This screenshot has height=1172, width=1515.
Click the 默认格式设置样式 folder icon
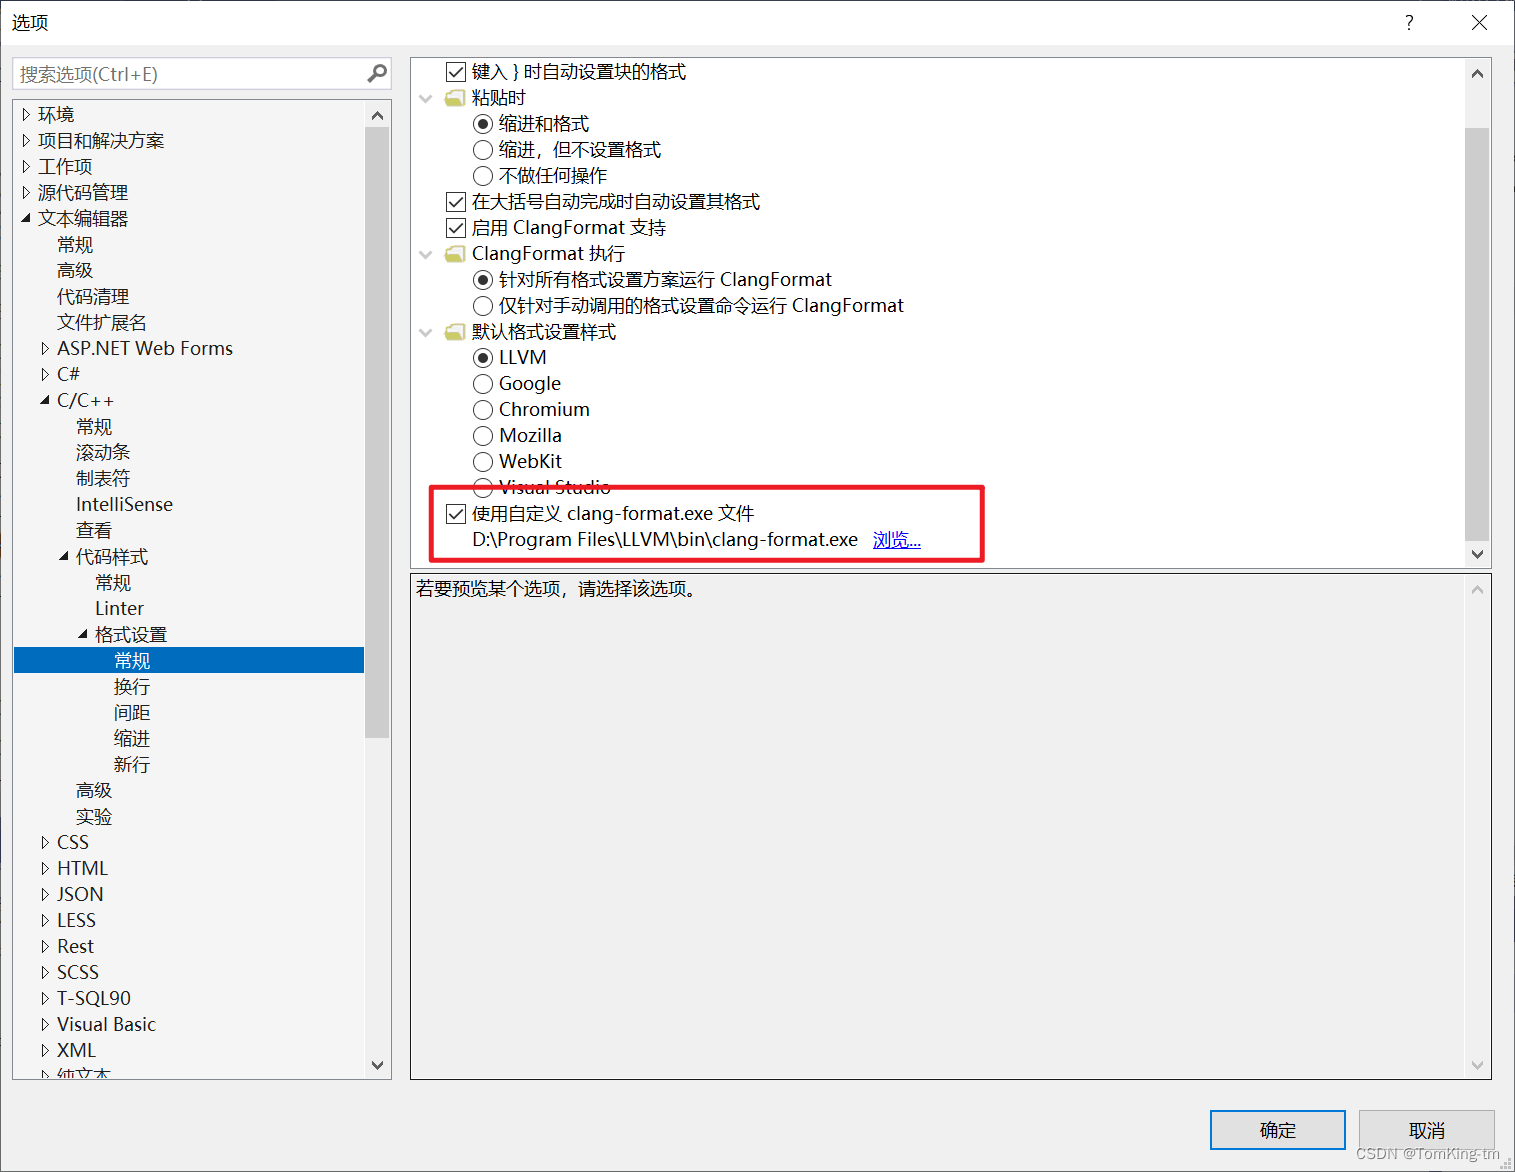tap(455, 331)
